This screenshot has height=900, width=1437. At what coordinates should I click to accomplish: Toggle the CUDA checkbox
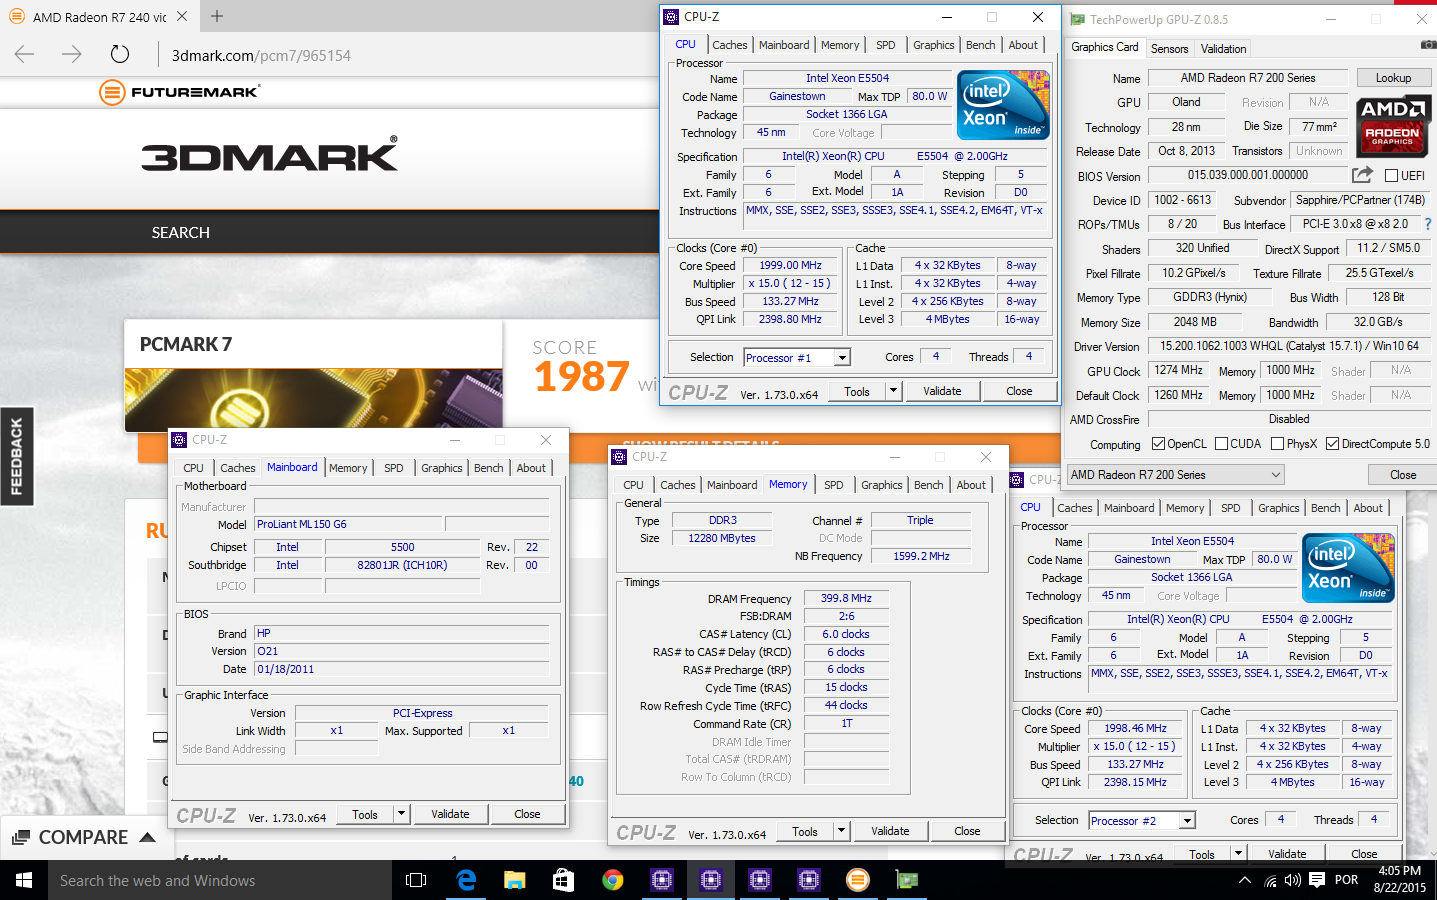pos(1221,444)
